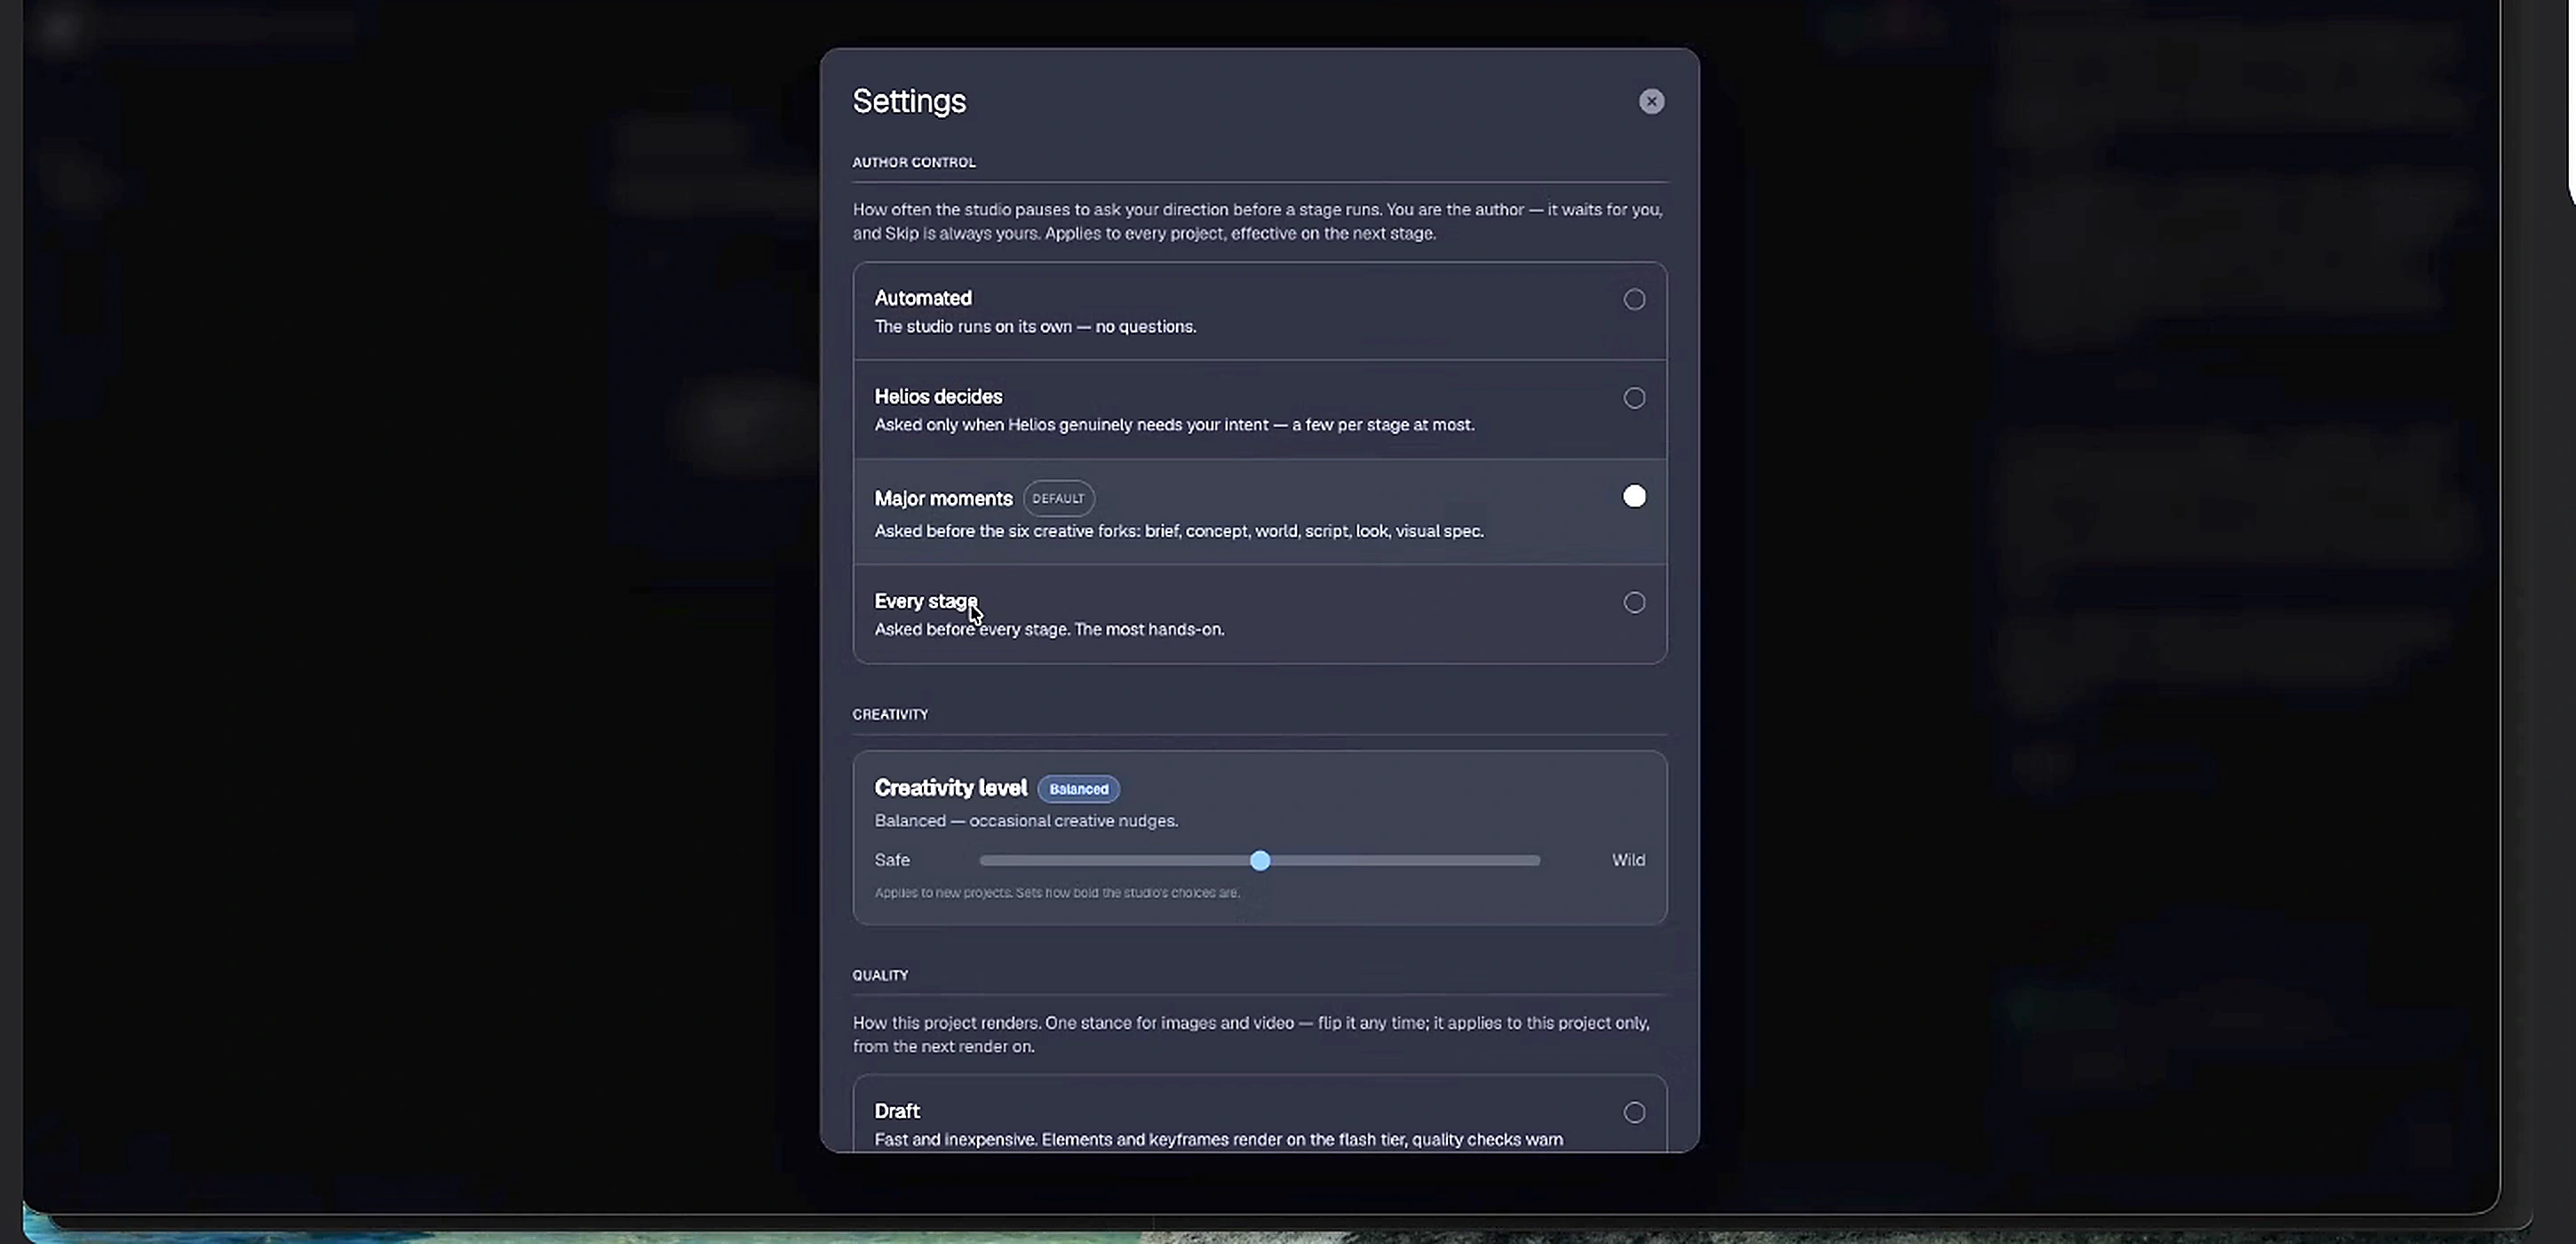Click the Major moments option title
The width and height of the screenshot is (2576, 1244).
tap(943, 498)
